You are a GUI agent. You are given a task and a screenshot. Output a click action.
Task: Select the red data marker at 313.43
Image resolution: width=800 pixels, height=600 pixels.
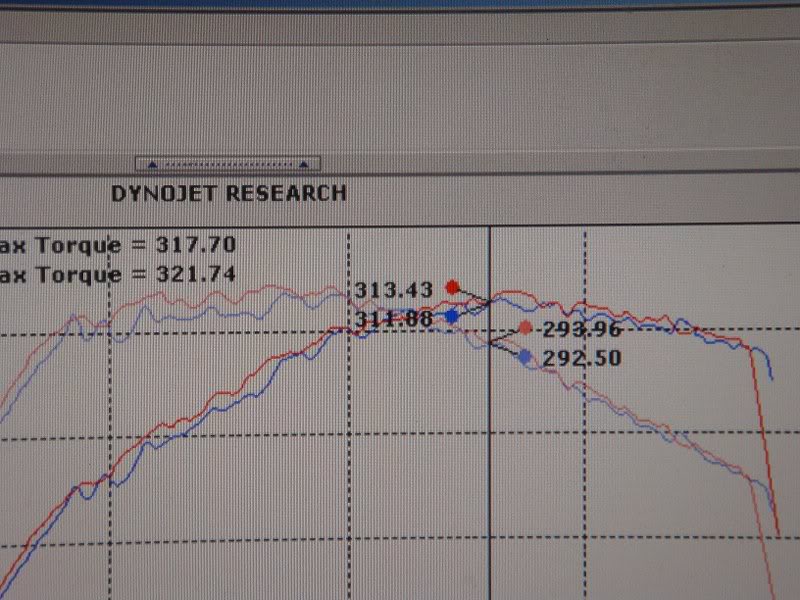452,287
